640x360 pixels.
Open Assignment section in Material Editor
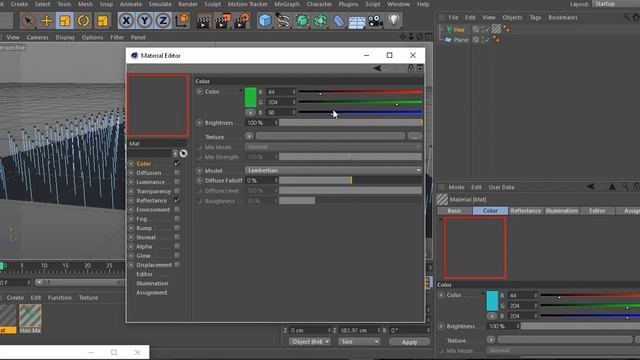tap(152, 293)
